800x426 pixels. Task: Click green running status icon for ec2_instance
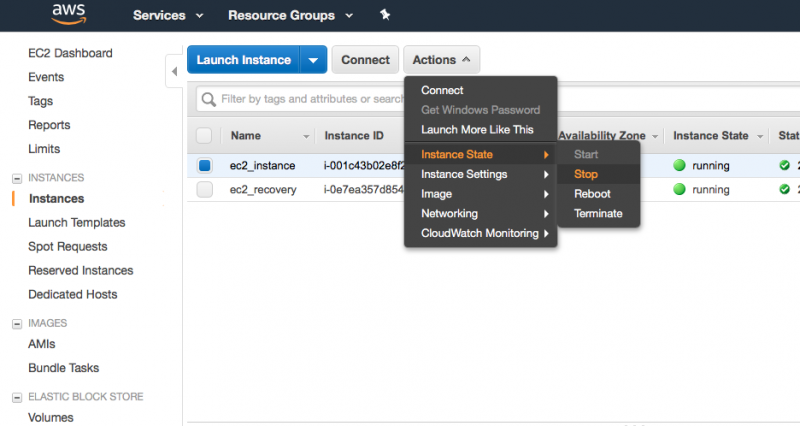pyautogui.click(x=680, y=165)
